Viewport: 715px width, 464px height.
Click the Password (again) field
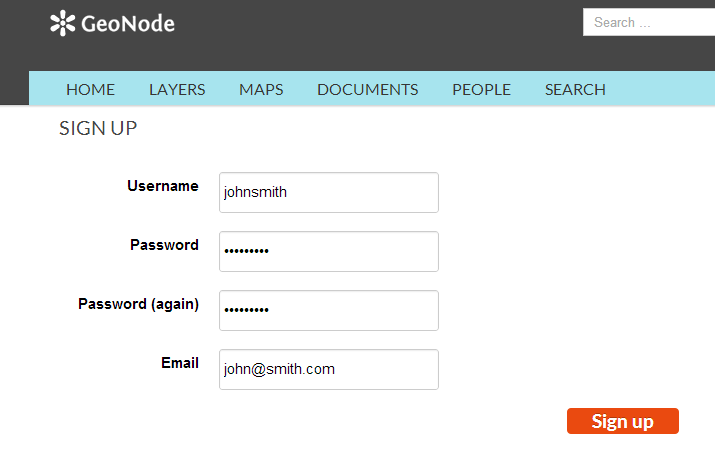click(x=329, y=310)
